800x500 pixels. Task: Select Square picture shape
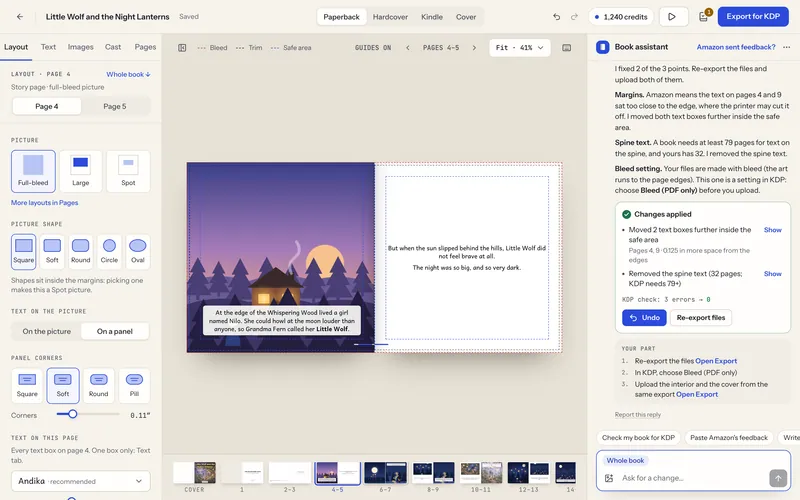(23, 252)
